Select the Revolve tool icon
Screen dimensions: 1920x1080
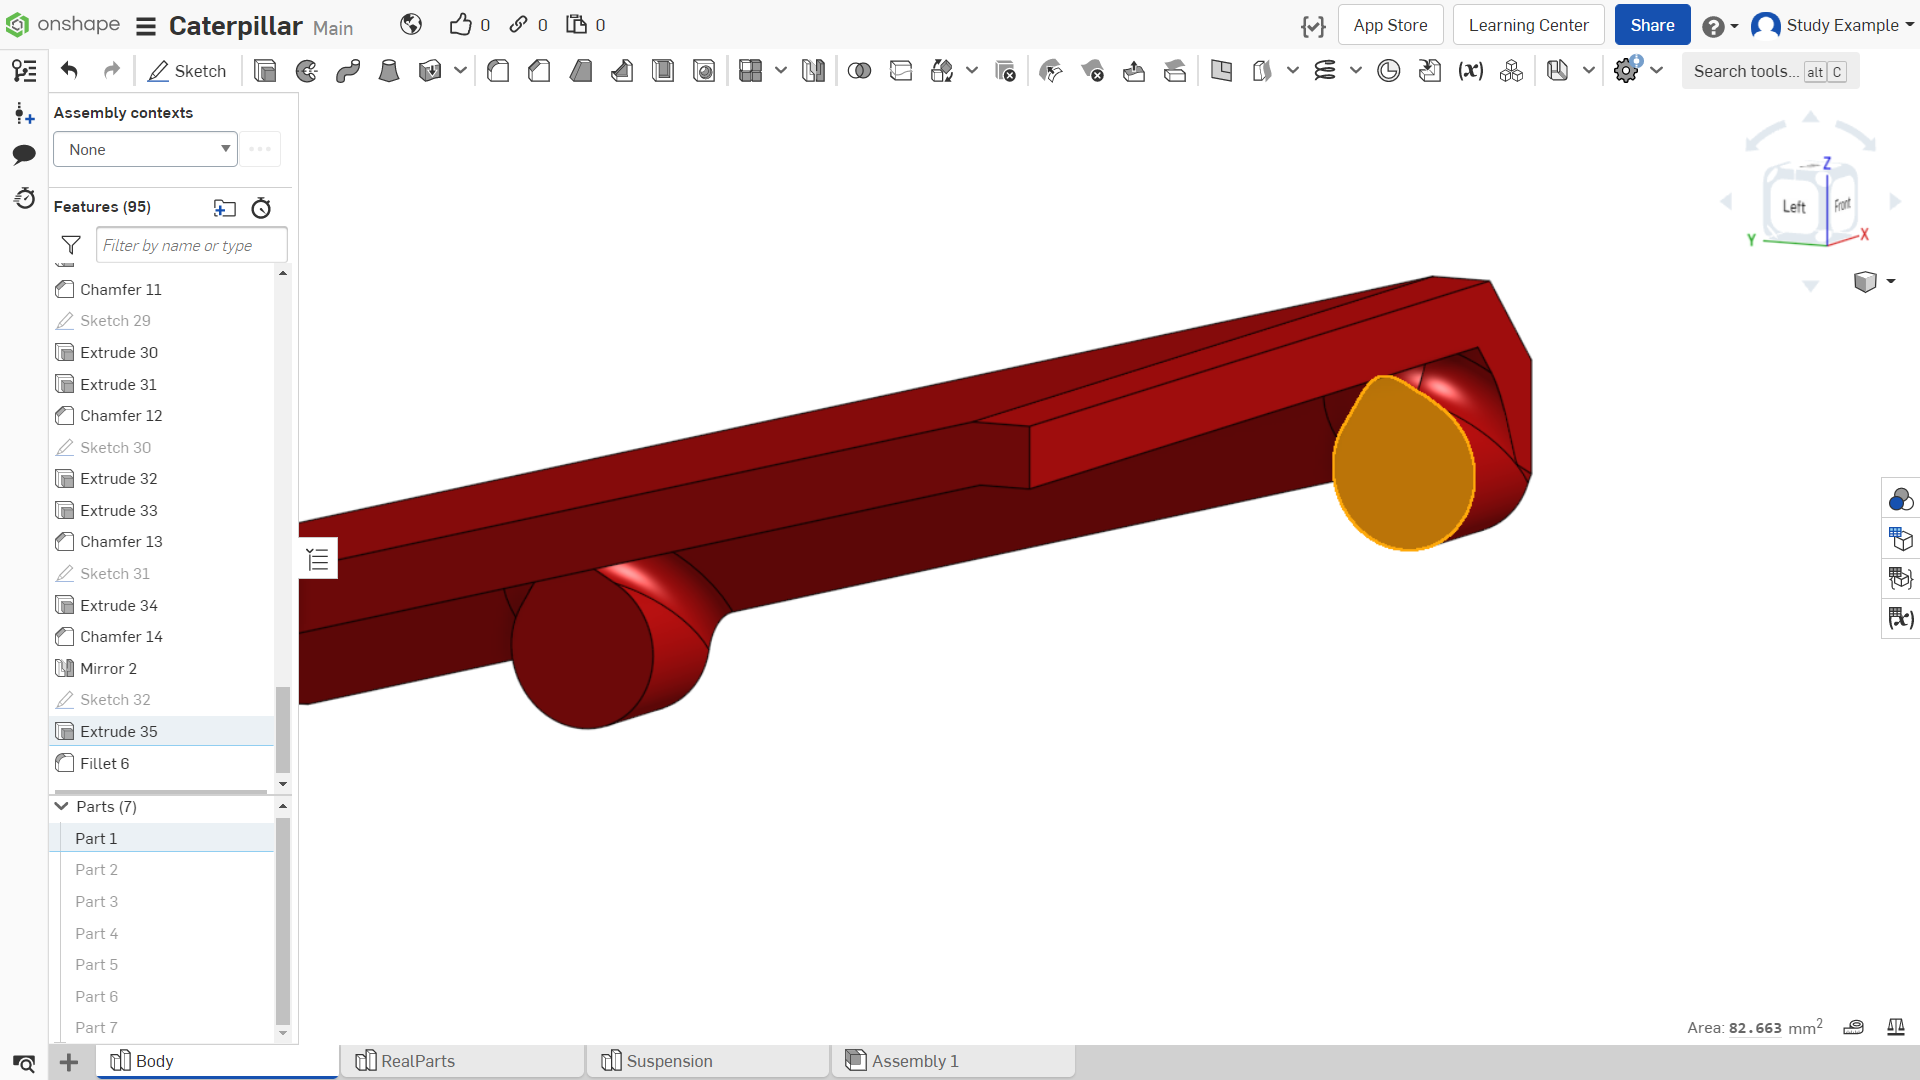307,71
